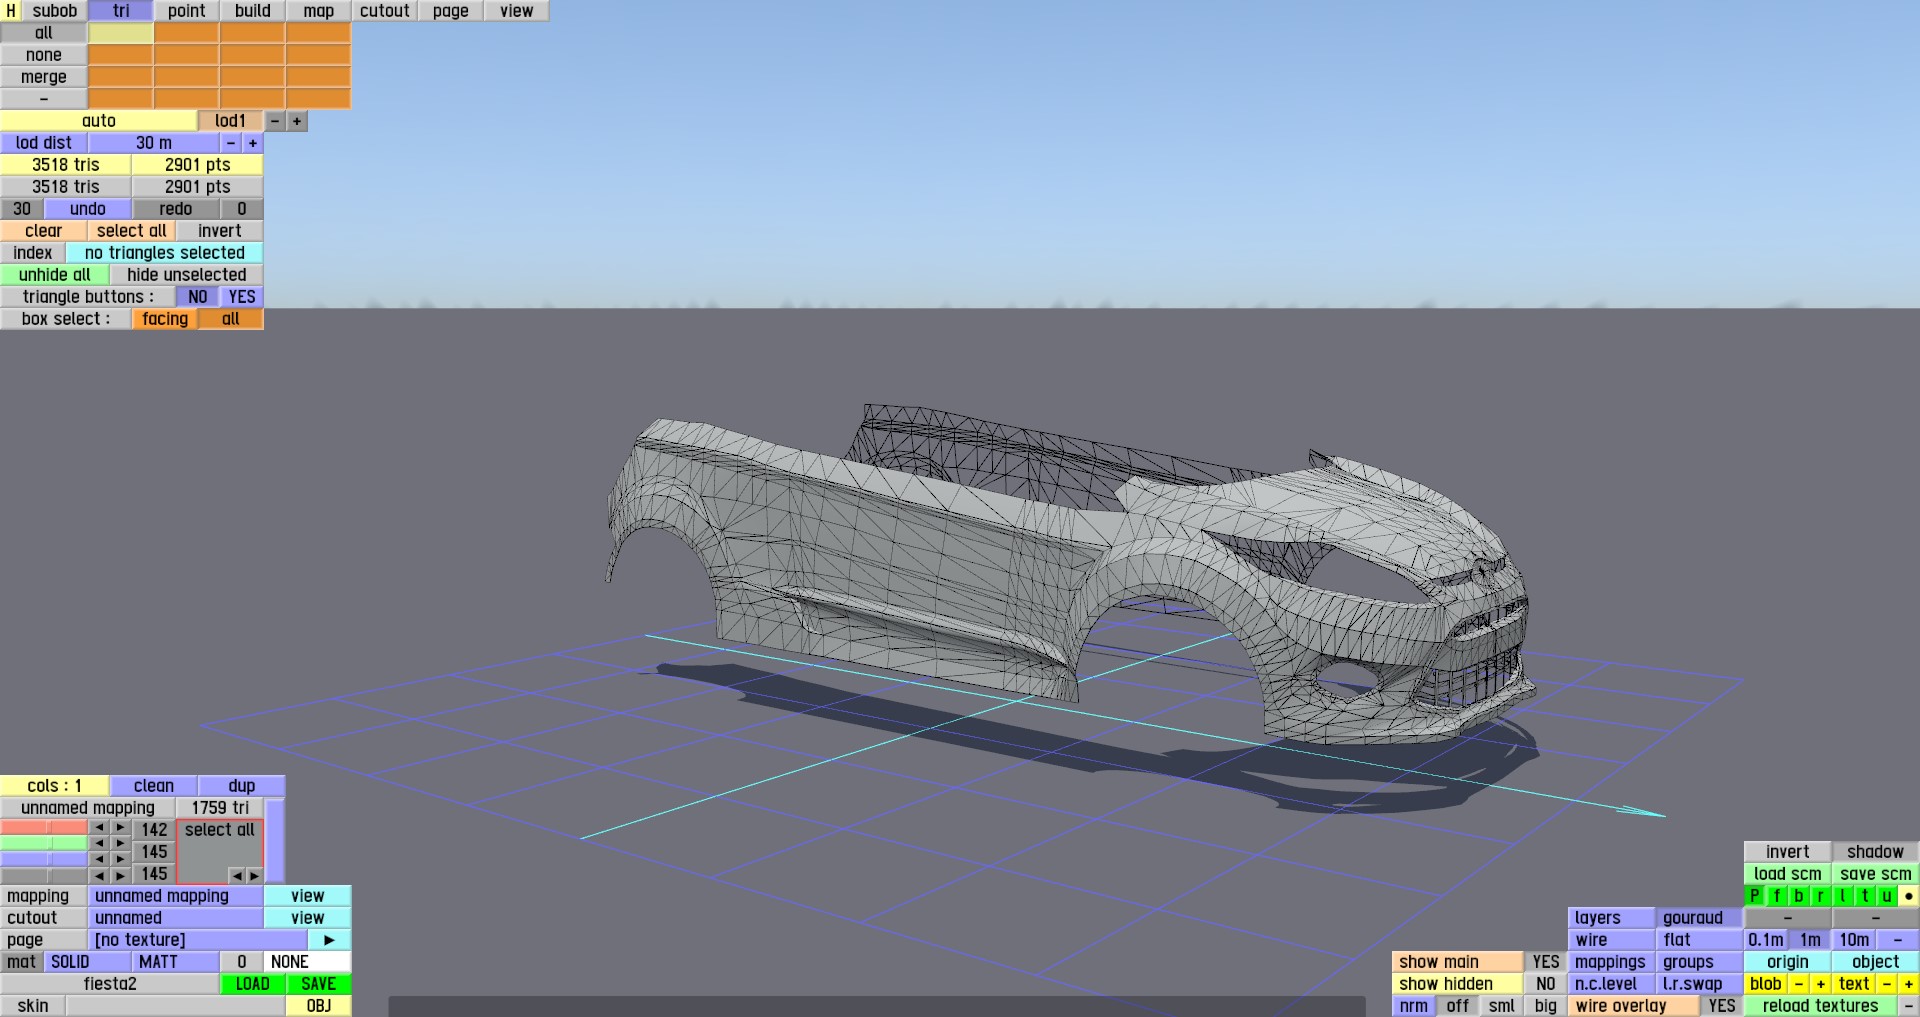The image size is (1920, 1017).
Task: Click the right arrow next to '[no texture]'
Action: [330, 940]
